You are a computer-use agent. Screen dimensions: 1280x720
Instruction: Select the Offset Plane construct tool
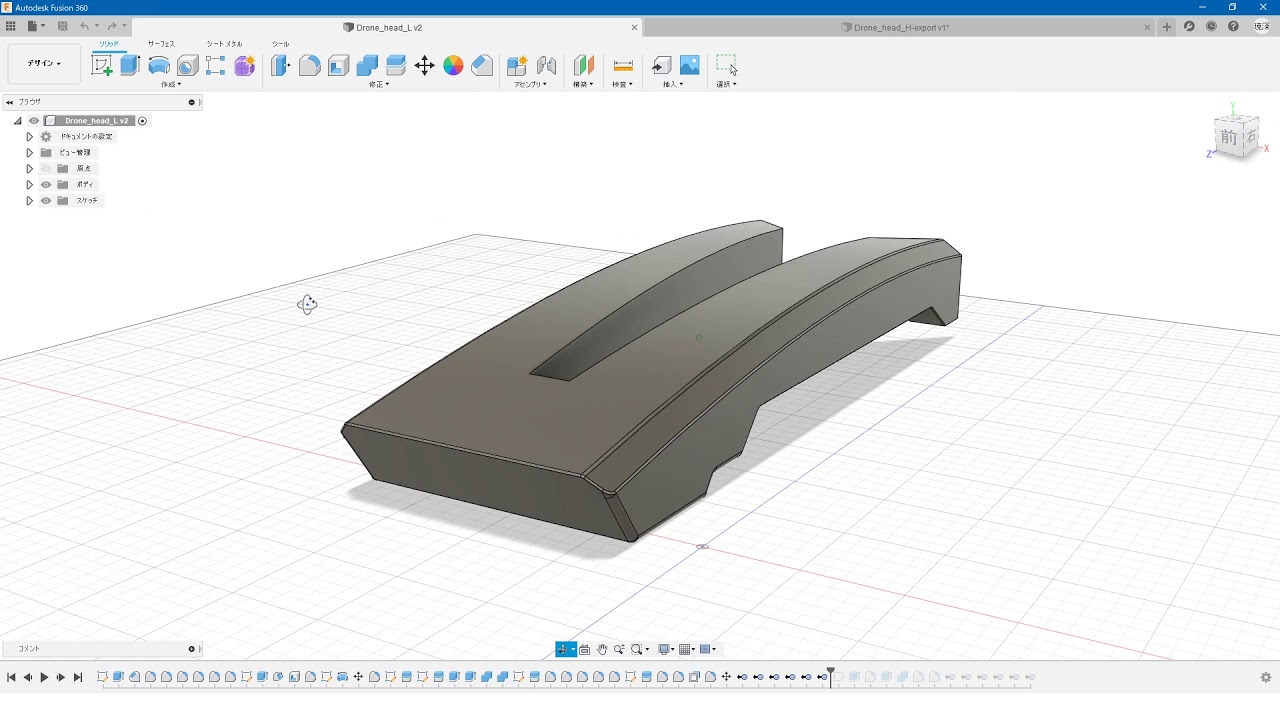coord(583,66)
